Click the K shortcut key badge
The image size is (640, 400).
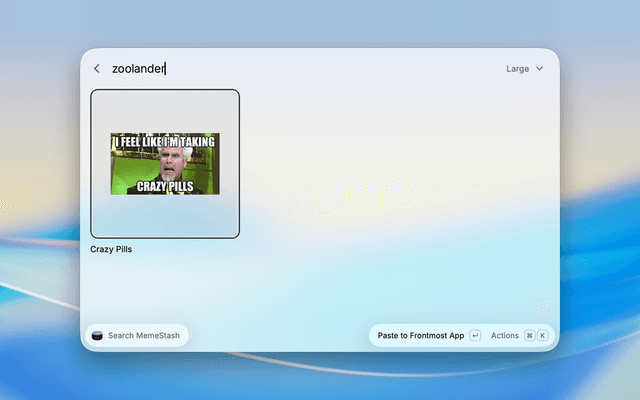pos(542,336)
